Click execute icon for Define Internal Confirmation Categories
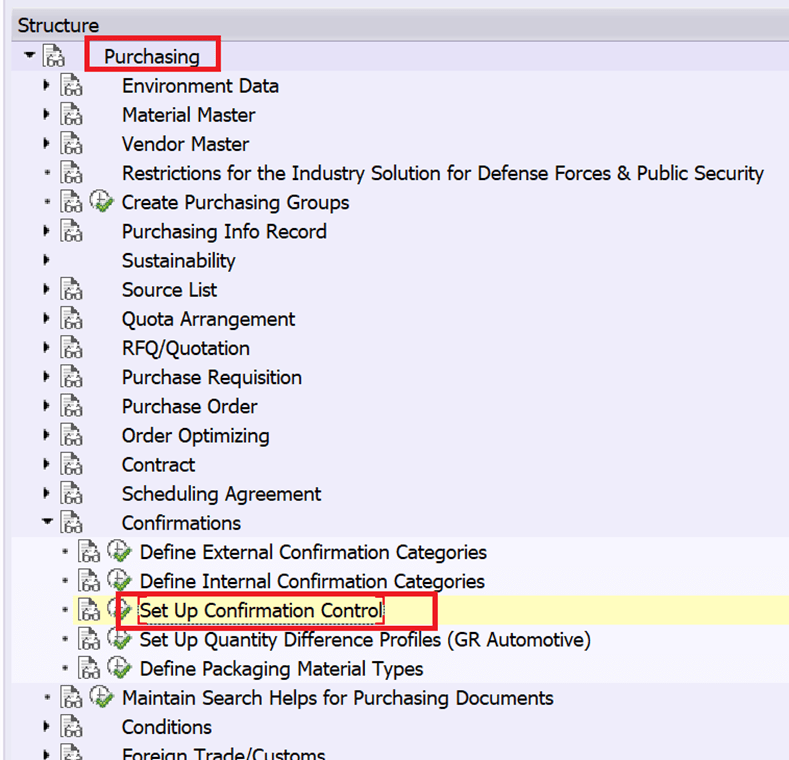 (x=120, y=581)
